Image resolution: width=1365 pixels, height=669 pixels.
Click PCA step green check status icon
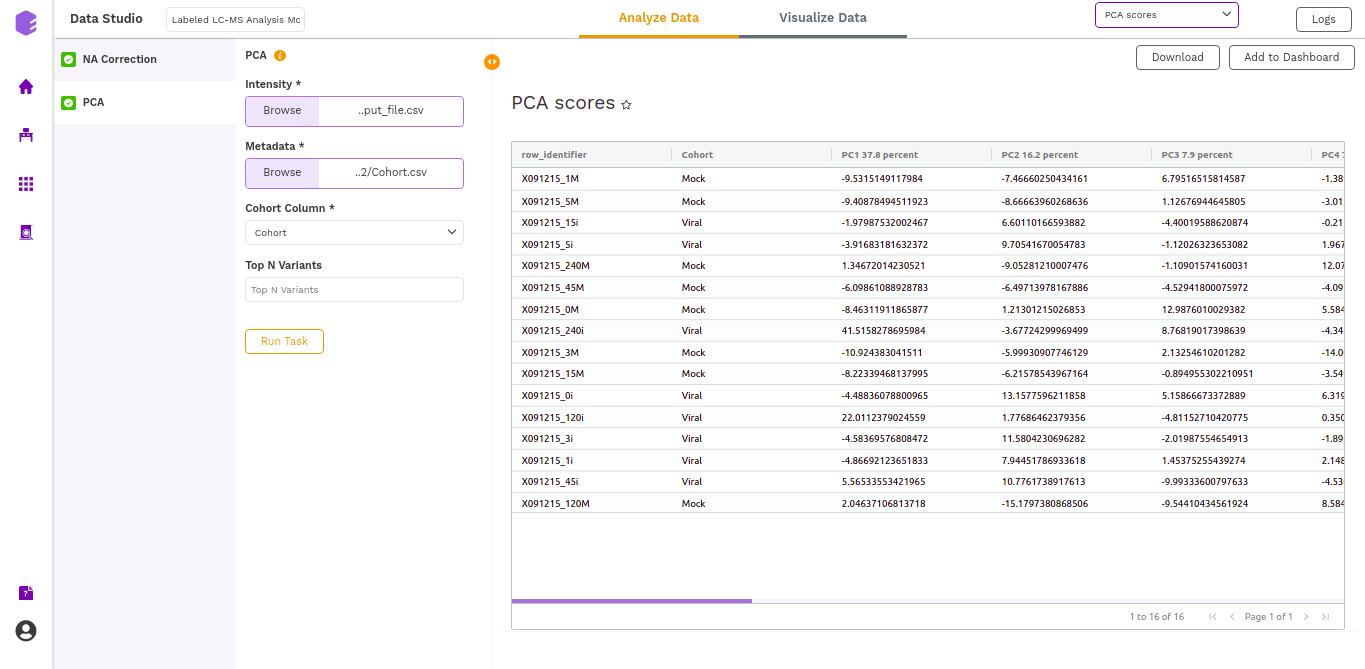pos(68,102)
